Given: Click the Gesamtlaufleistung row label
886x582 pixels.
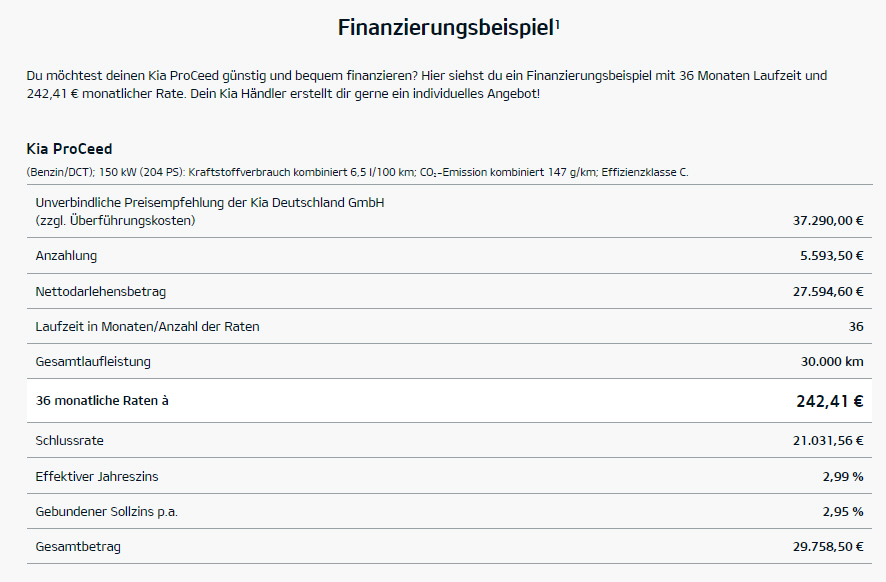Looking at the screenshot, I should (93, 362).
